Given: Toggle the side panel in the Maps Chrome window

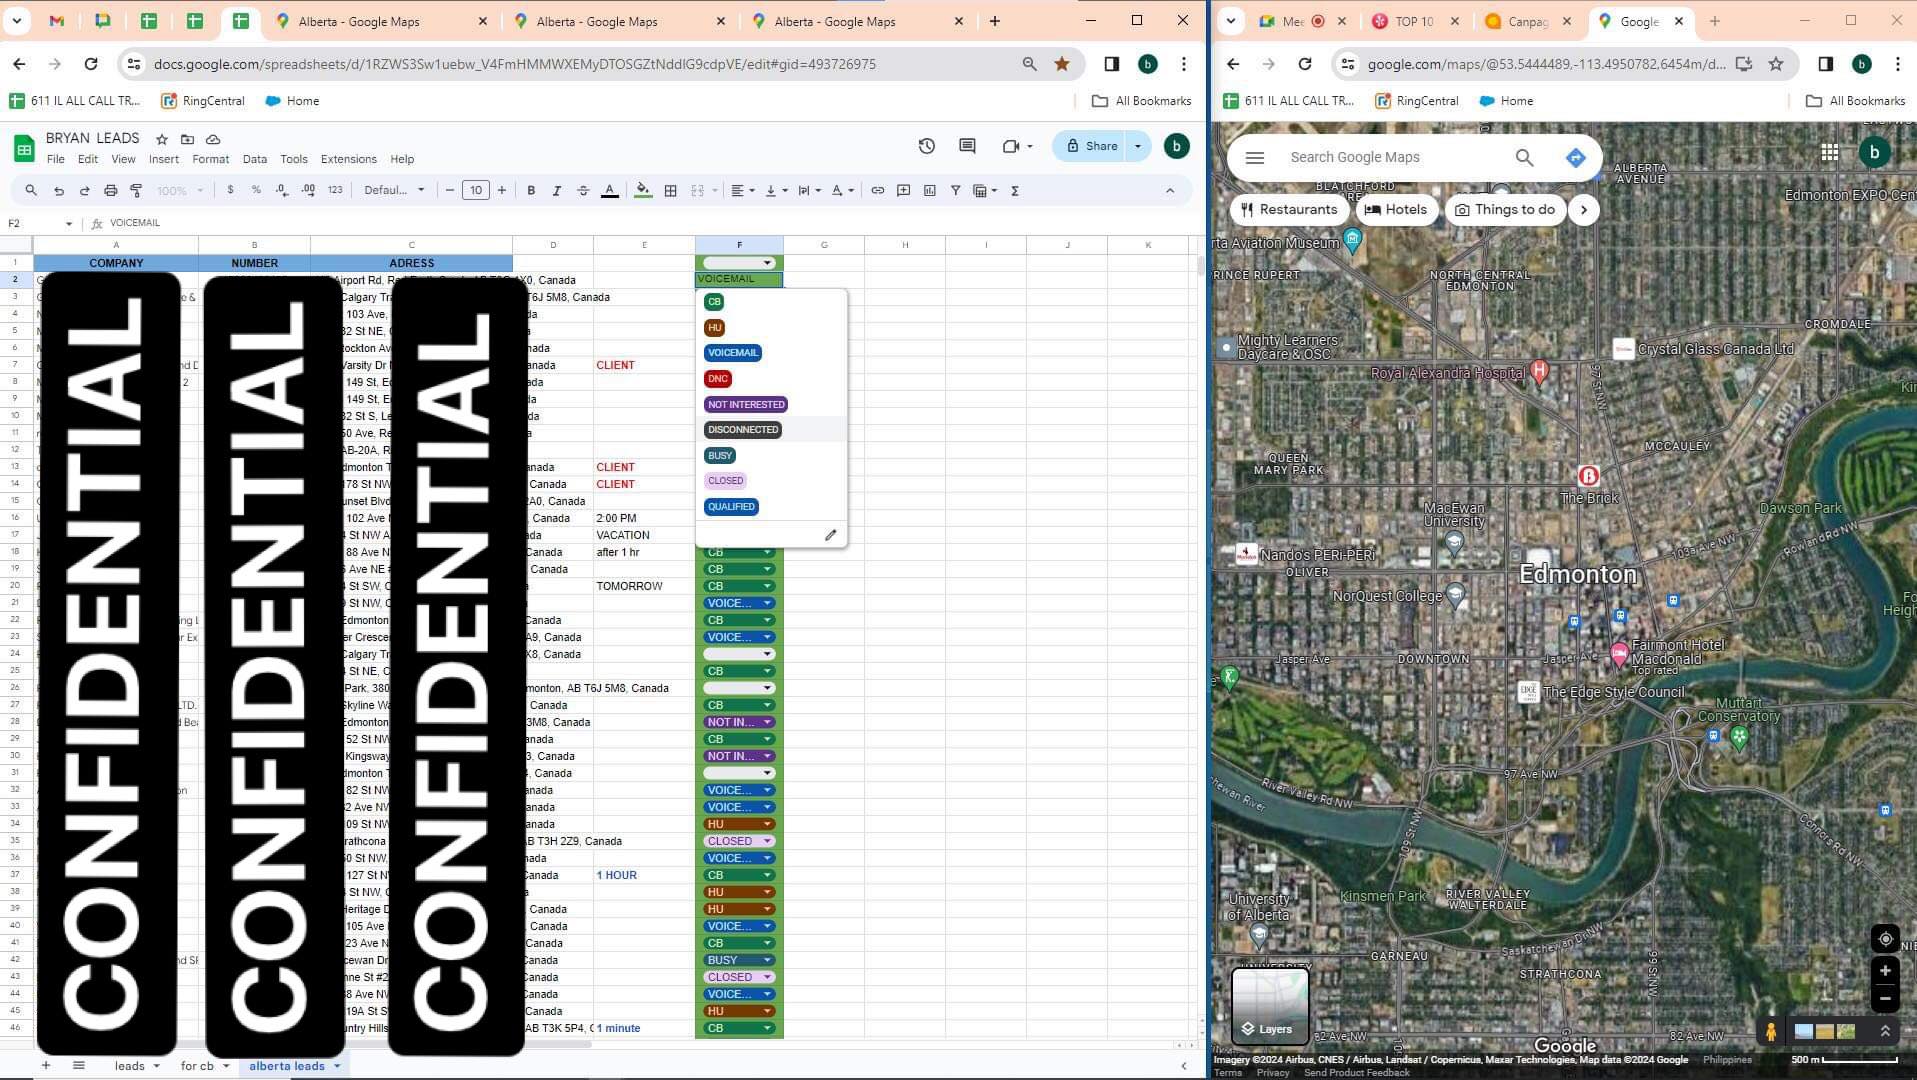Looking at the screenshot, I should click(x=1825, y=64).
